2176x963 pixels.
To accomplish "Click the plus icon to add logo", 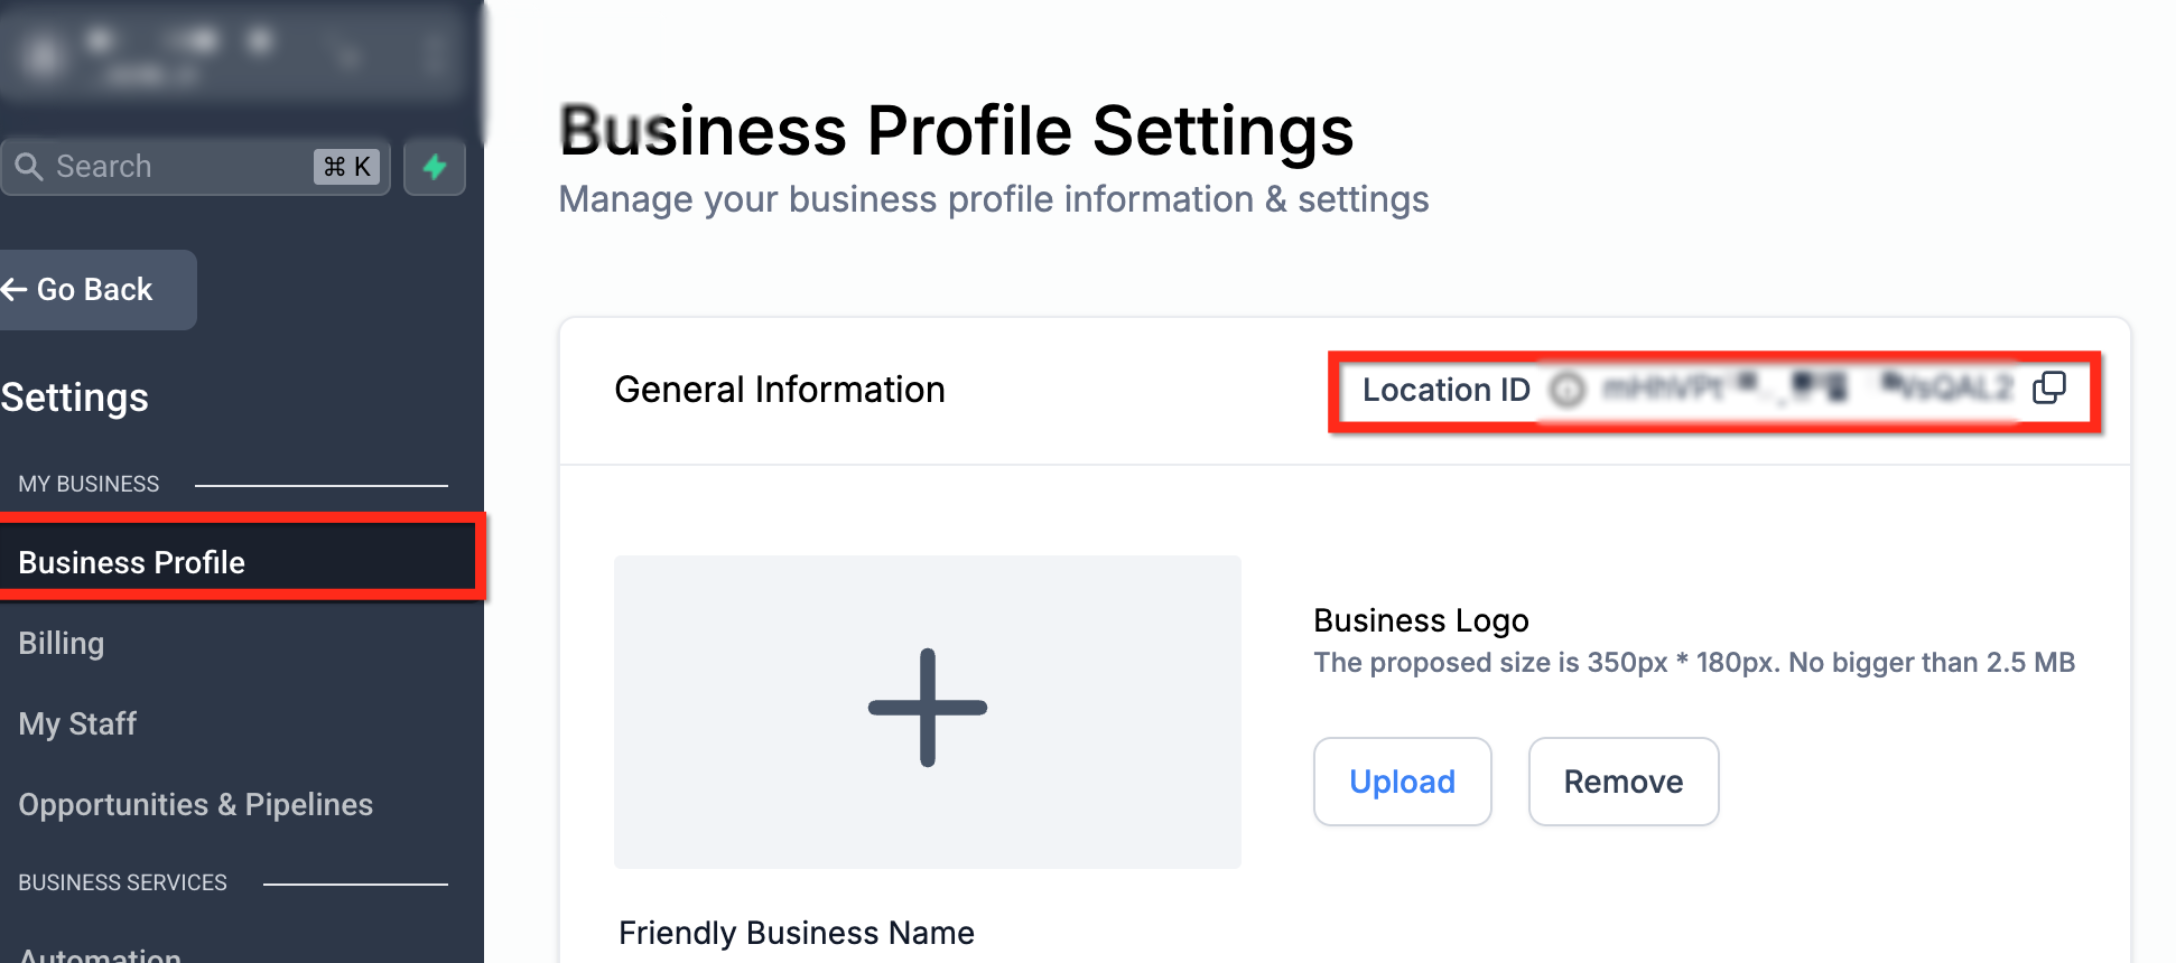I will (x=927, y=708).
